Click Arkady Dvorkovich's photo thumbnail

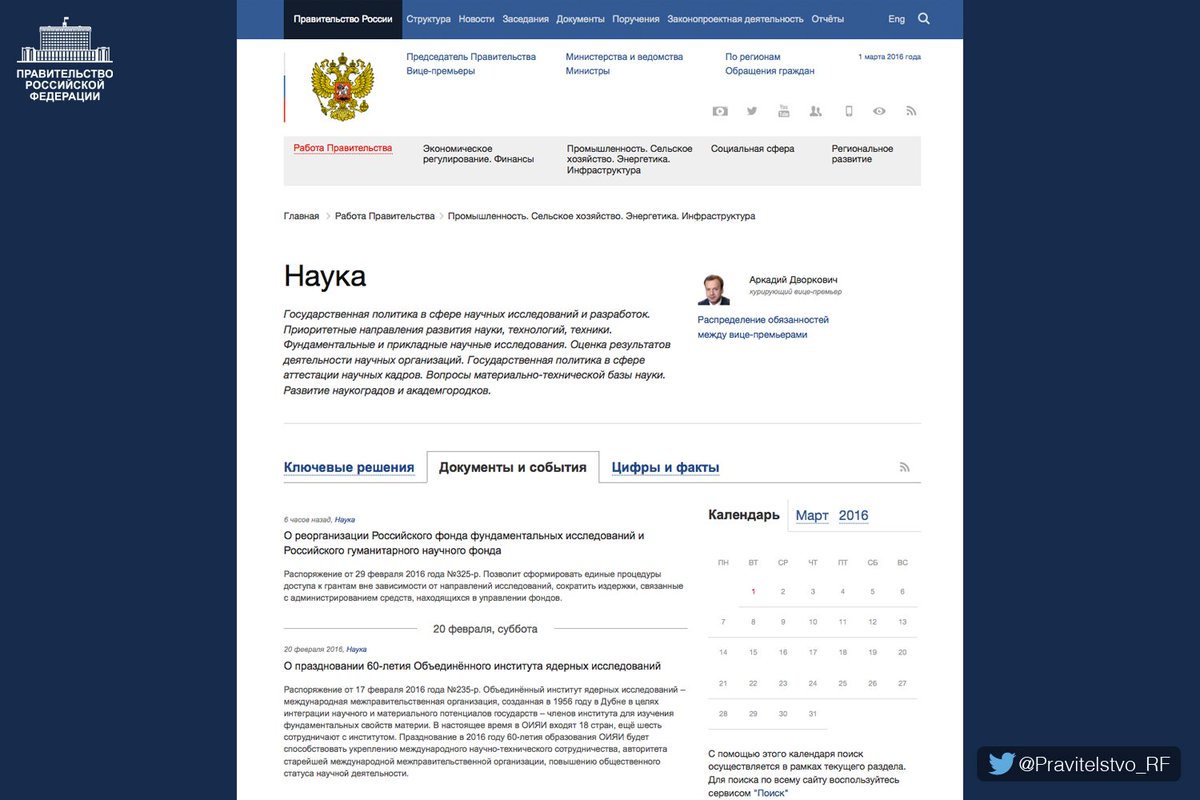tap(713, 289)
